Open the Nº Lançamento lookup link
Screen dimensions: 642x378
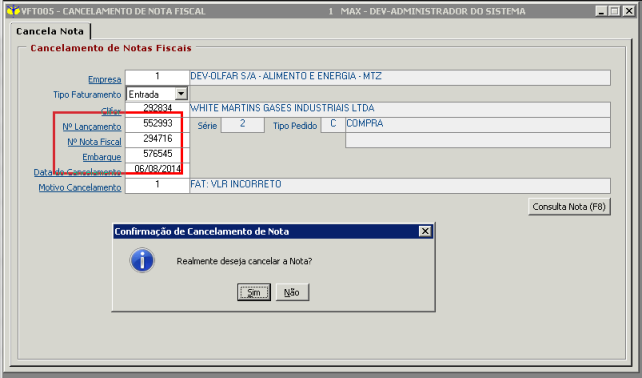[x=92, y=127]
